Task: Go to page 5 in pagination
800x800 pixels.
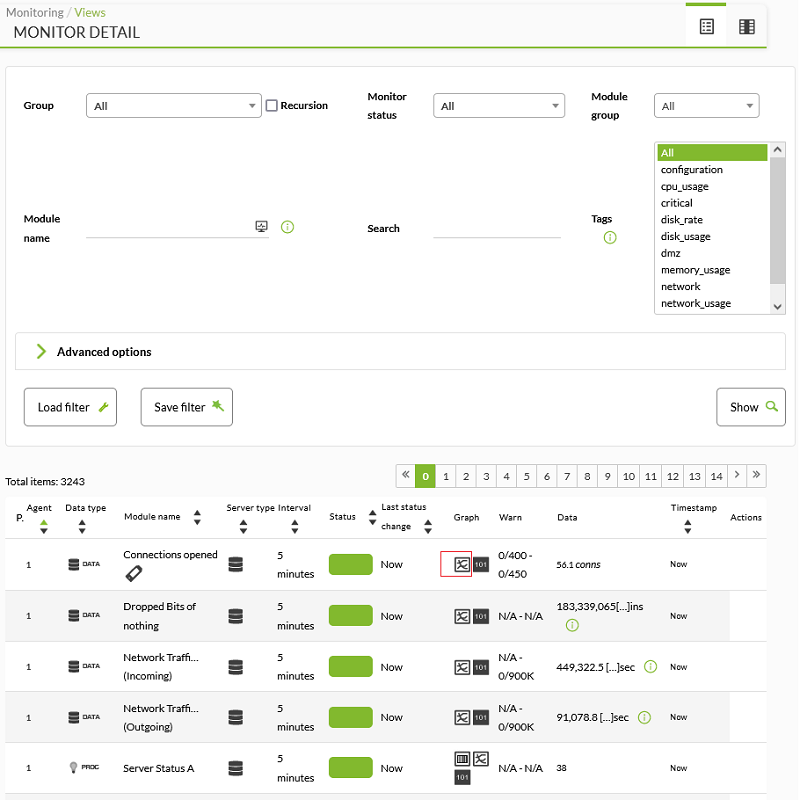Action: [527, 476]
